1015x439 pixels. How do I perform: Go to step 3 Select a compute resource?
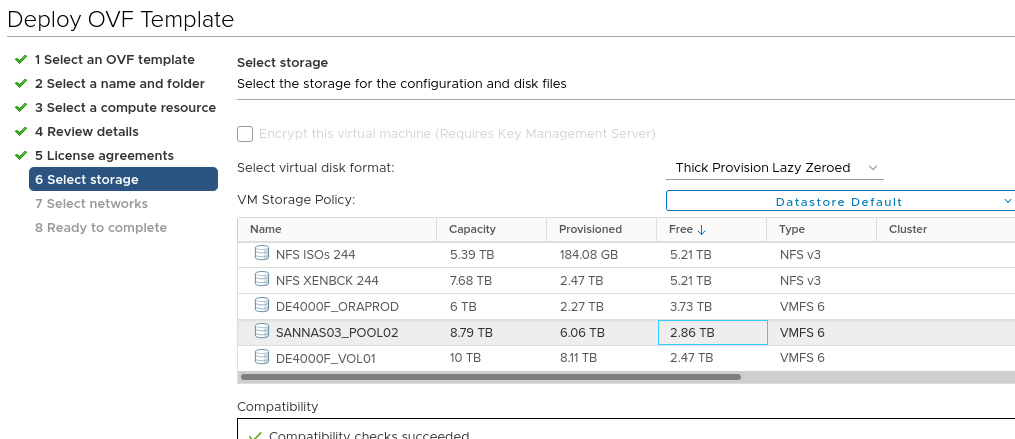tap(126, 107)
